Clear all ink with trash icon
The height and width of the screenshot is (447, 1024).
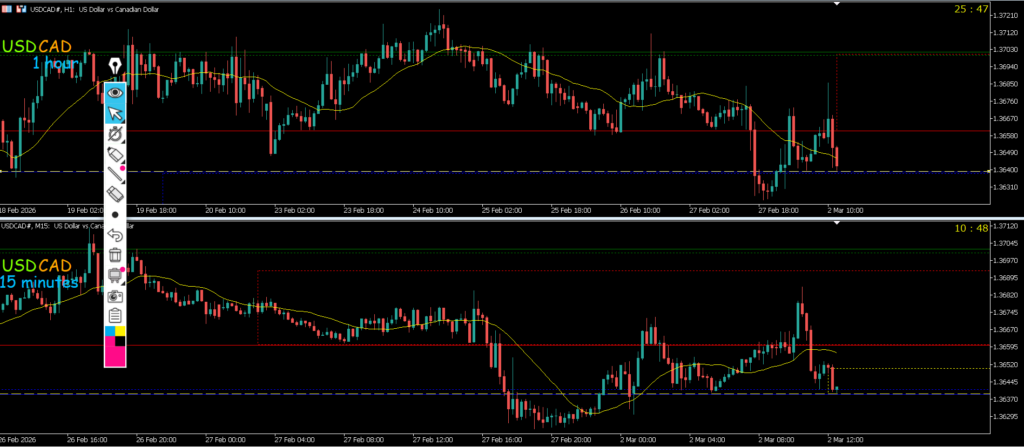(115, 256)
